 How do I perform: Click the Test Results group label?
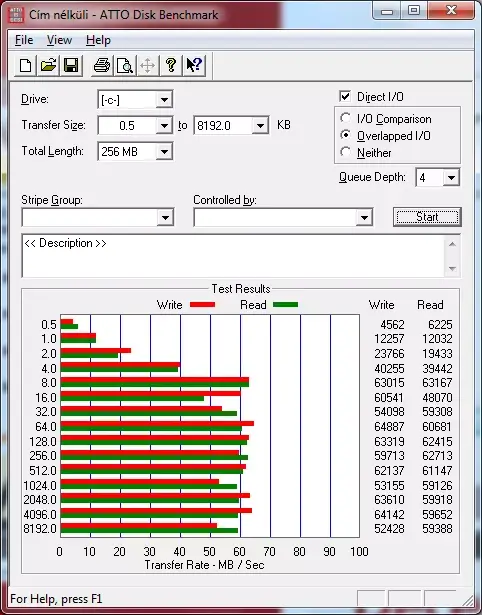coord(241,289)
